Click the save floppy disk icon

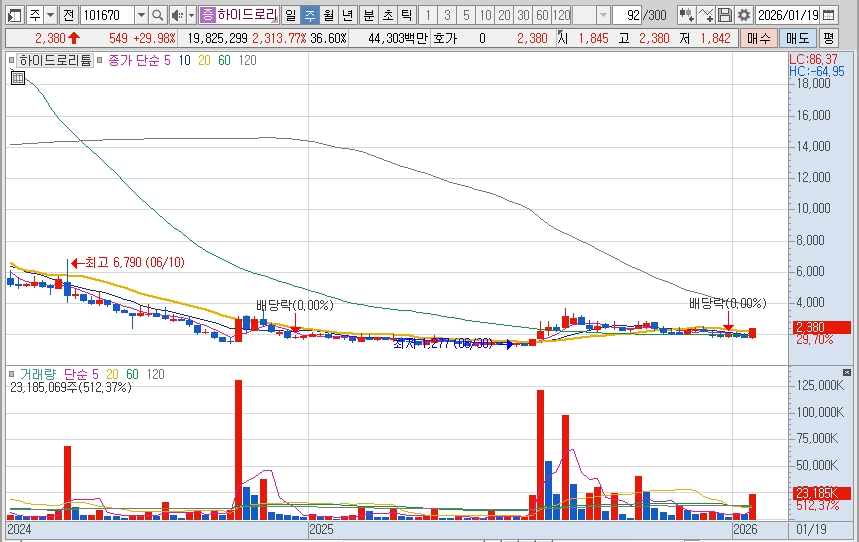click(725, 15)
